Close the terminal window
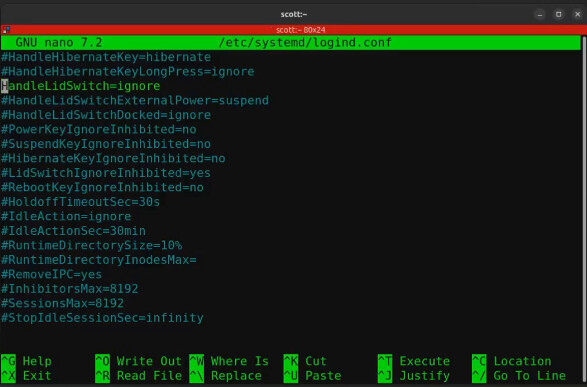587x387 pixels. tap(577, 15)
